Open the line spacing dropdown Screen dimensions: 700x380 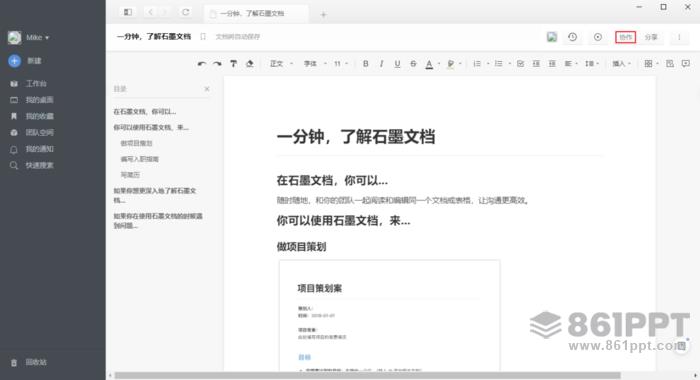pos(592,64)
